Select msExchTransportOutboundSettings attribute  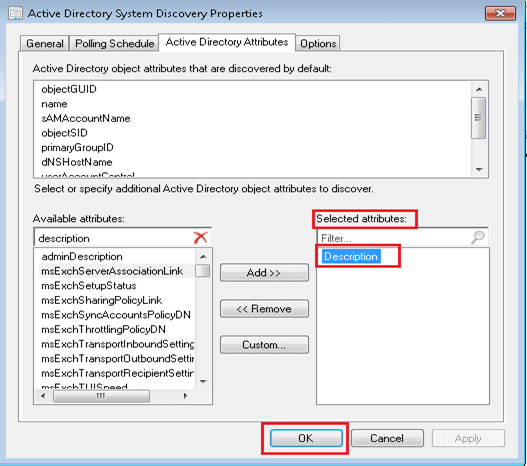(x=118, y=359)
